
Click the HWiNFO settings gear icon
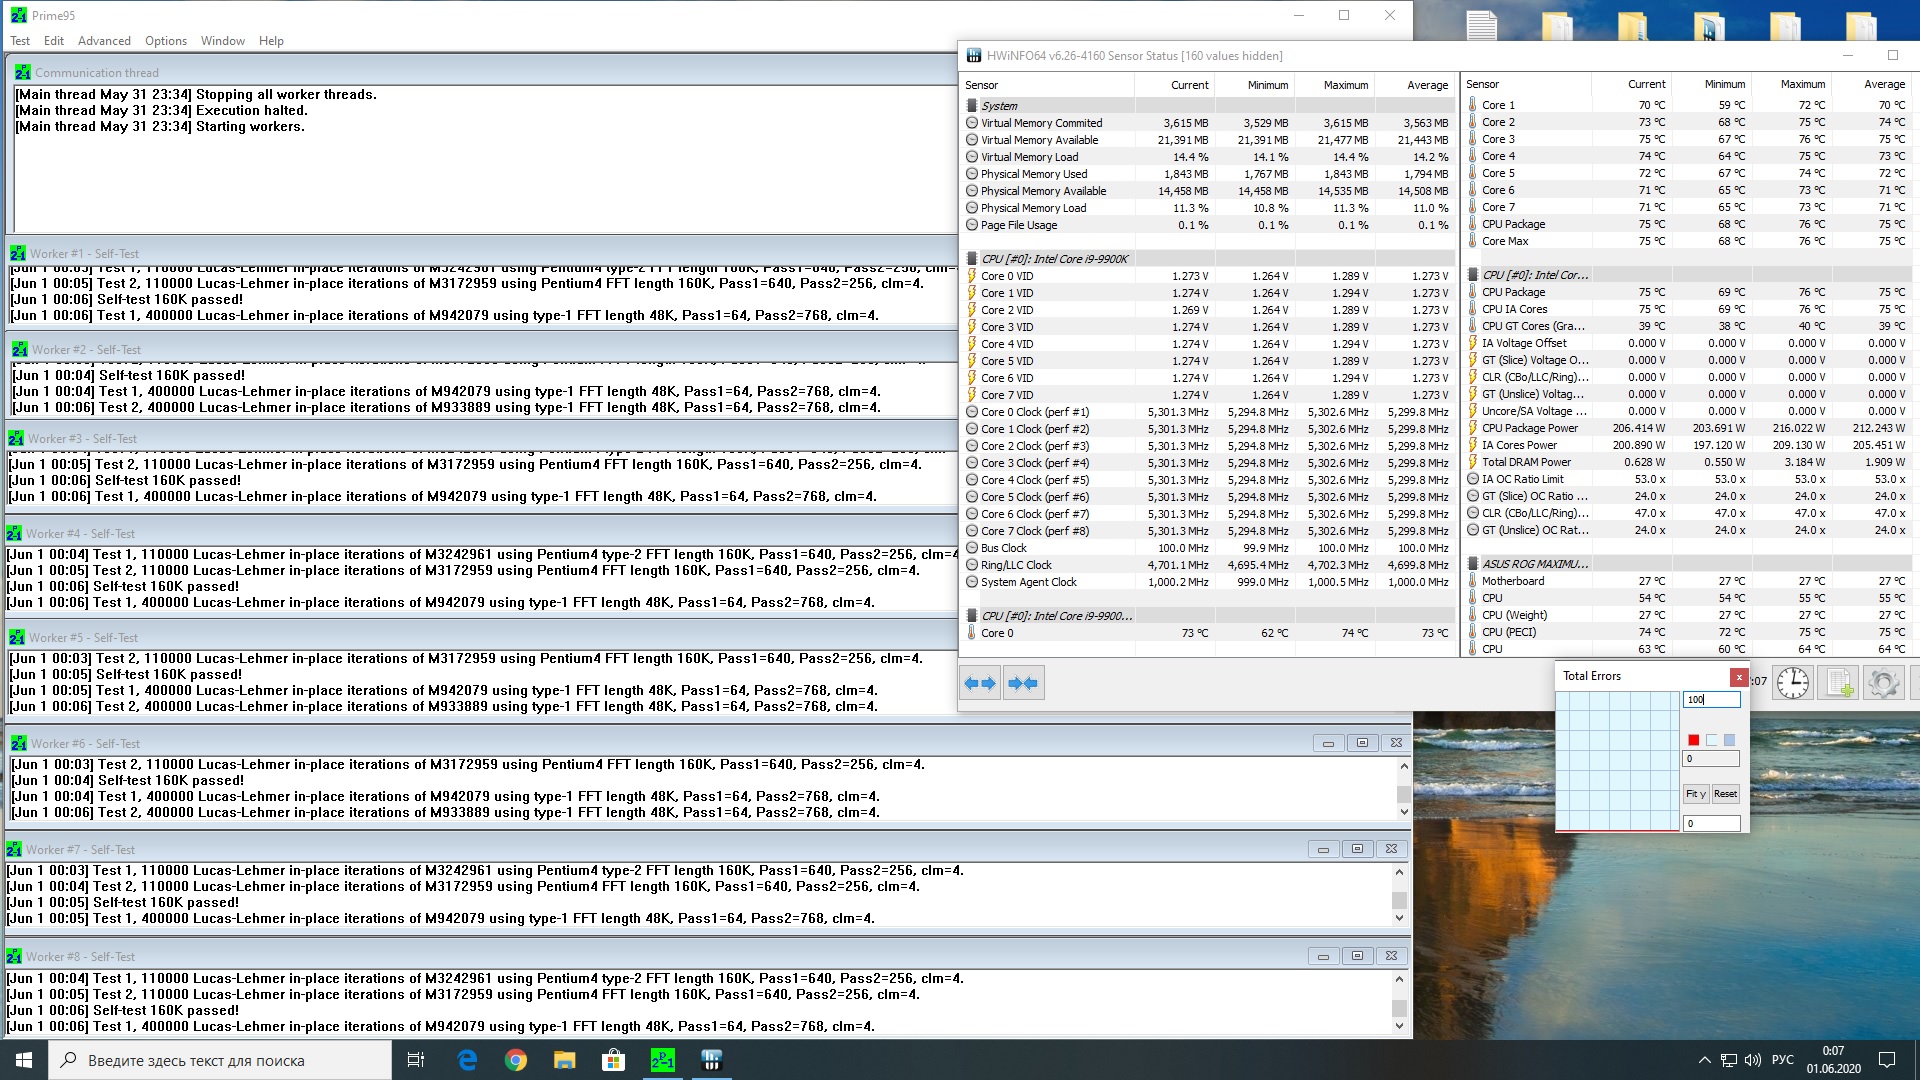tap(1882, 683)
